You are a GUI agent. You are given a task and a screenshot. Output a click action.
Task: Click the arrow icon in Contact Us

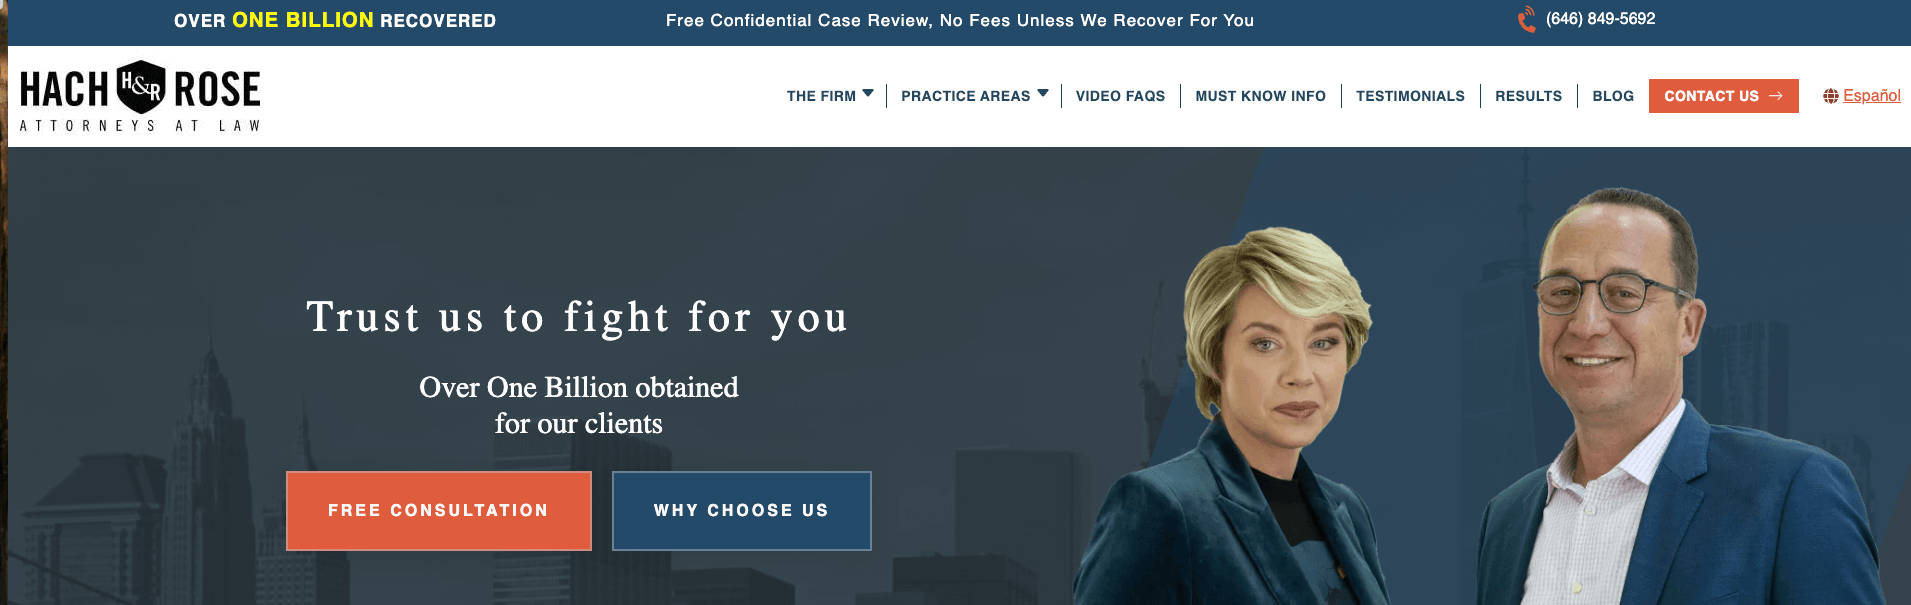(1776, 96)
